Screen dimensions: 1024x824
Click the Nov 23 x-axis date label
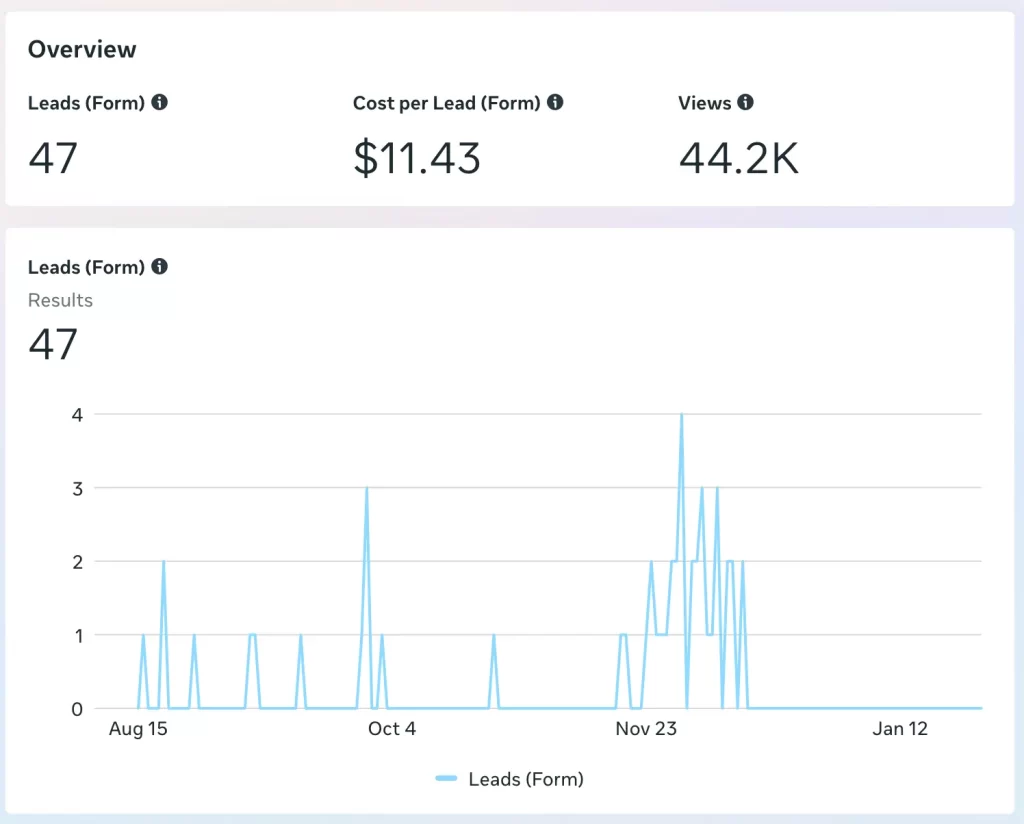[646, 729]
